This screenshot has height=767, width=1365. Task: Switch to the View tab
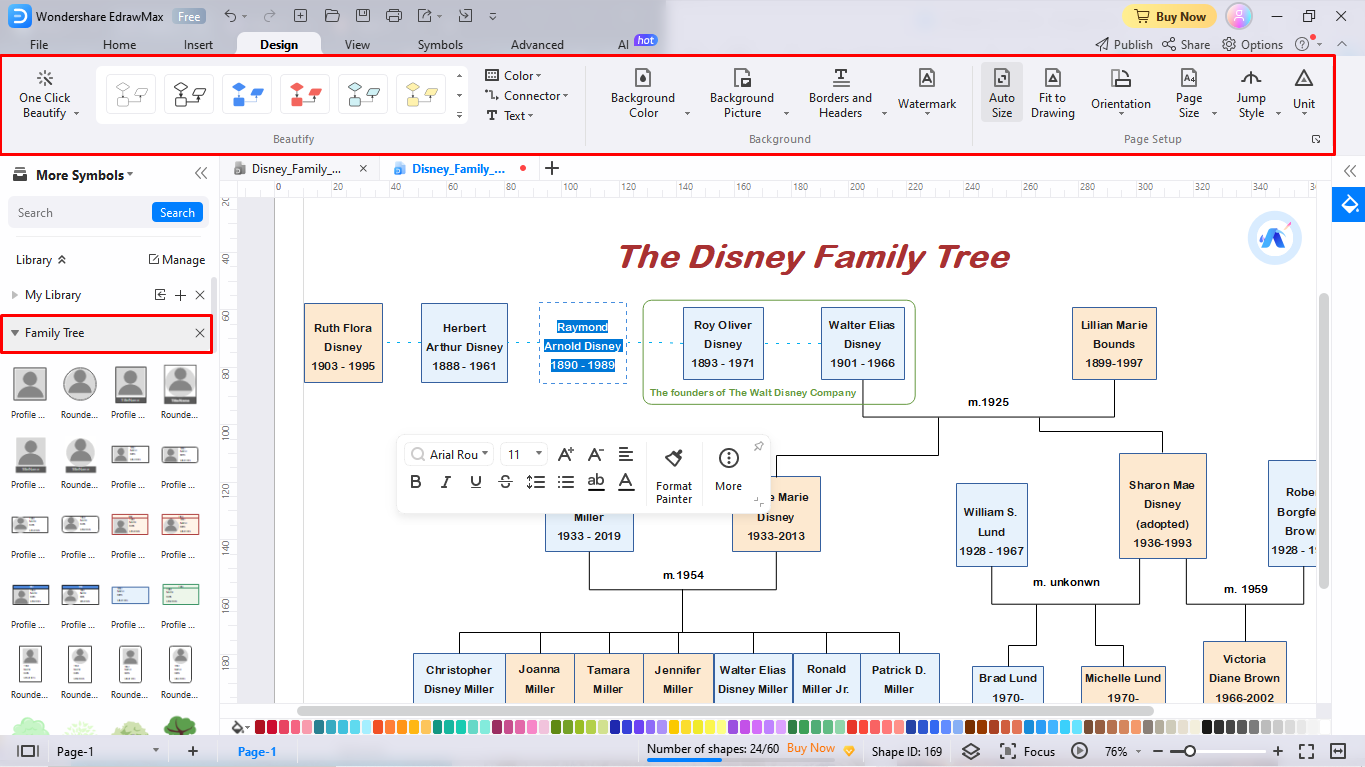(357, 44)
